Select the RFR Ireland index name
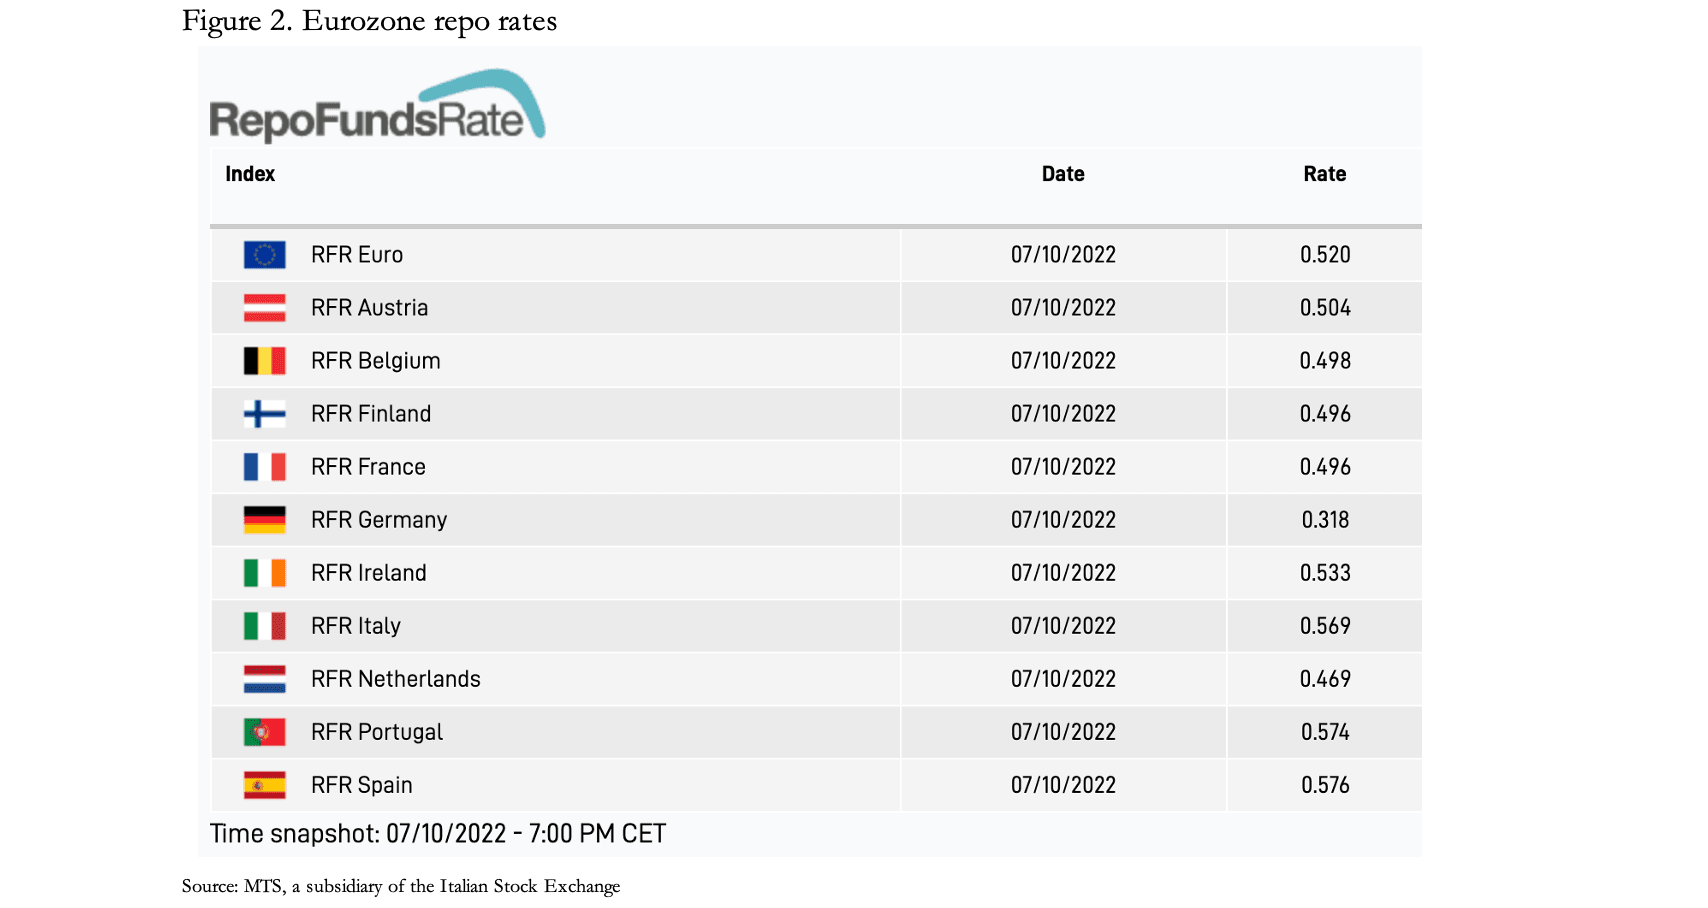 (x=369, y=573)
